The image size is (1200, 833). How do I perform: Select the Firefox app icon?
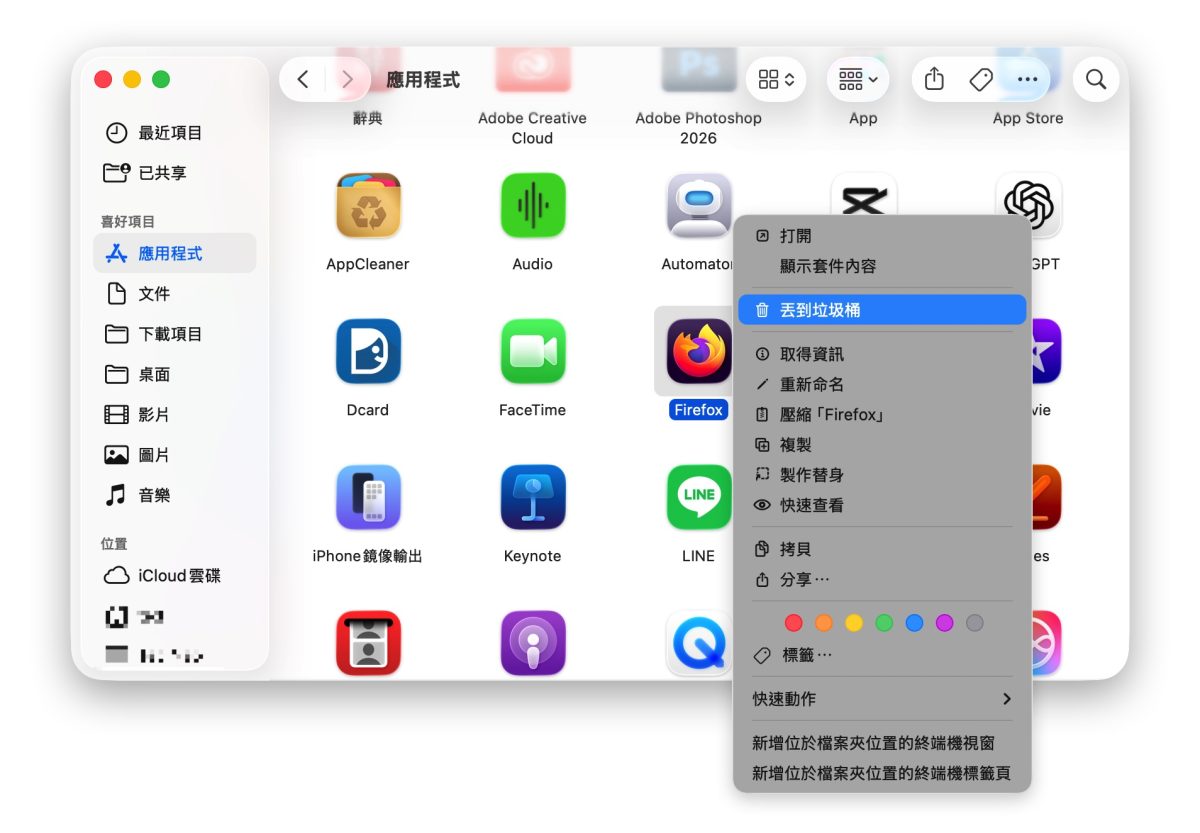point(698,351)
